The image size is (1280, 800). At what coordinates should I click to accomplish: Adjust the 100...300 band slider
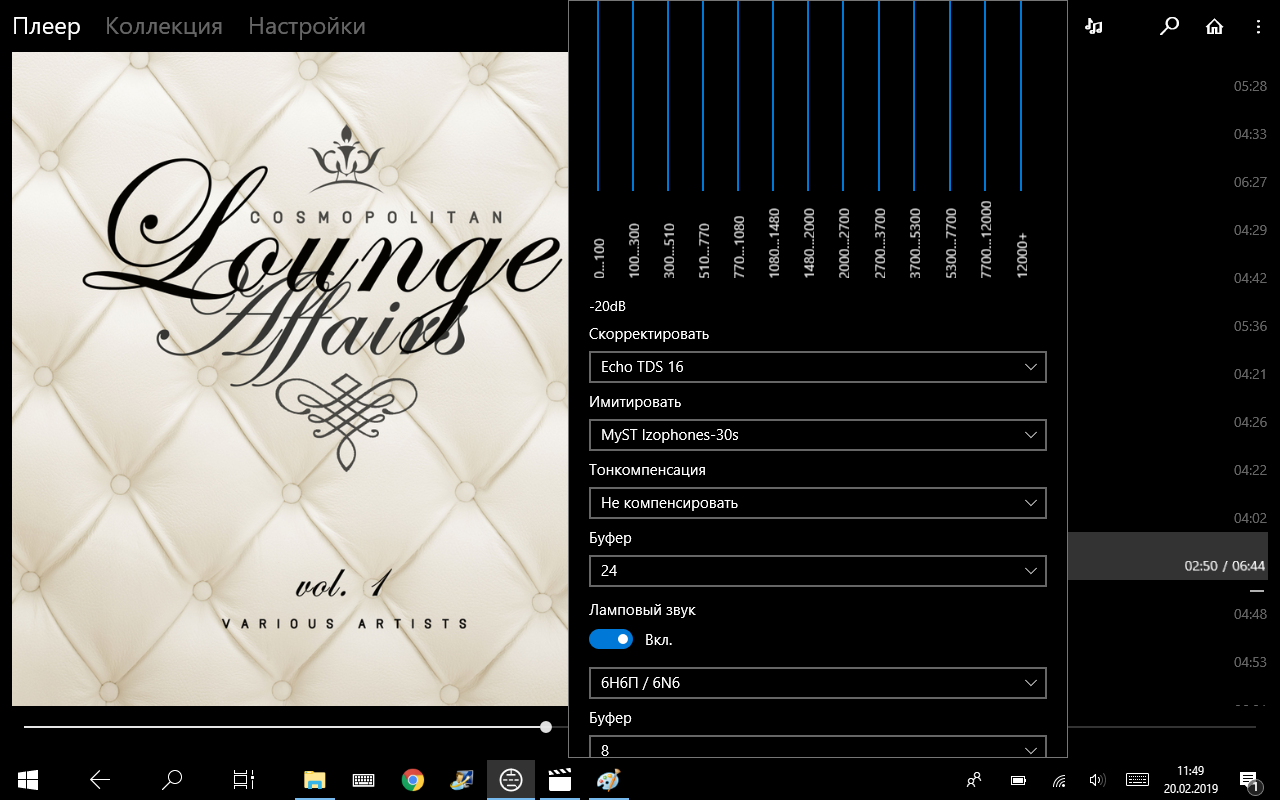click(633, 95)
